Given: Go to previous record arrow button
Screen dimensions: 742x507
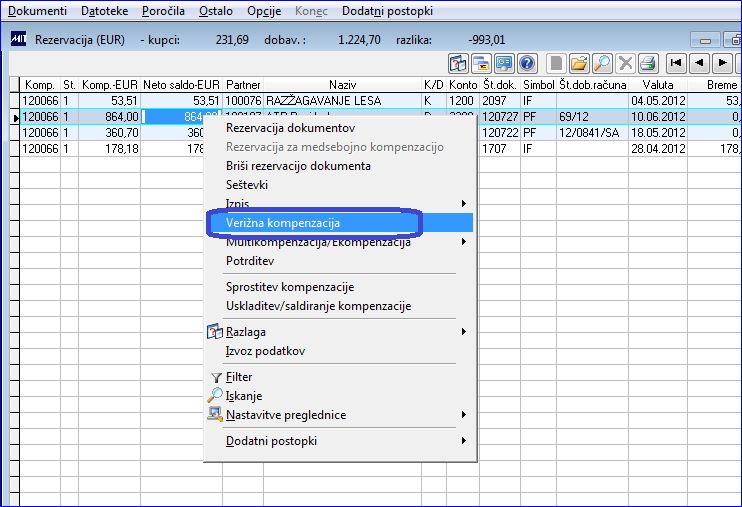Looking at the screenshot, I should tap(699, 63).
